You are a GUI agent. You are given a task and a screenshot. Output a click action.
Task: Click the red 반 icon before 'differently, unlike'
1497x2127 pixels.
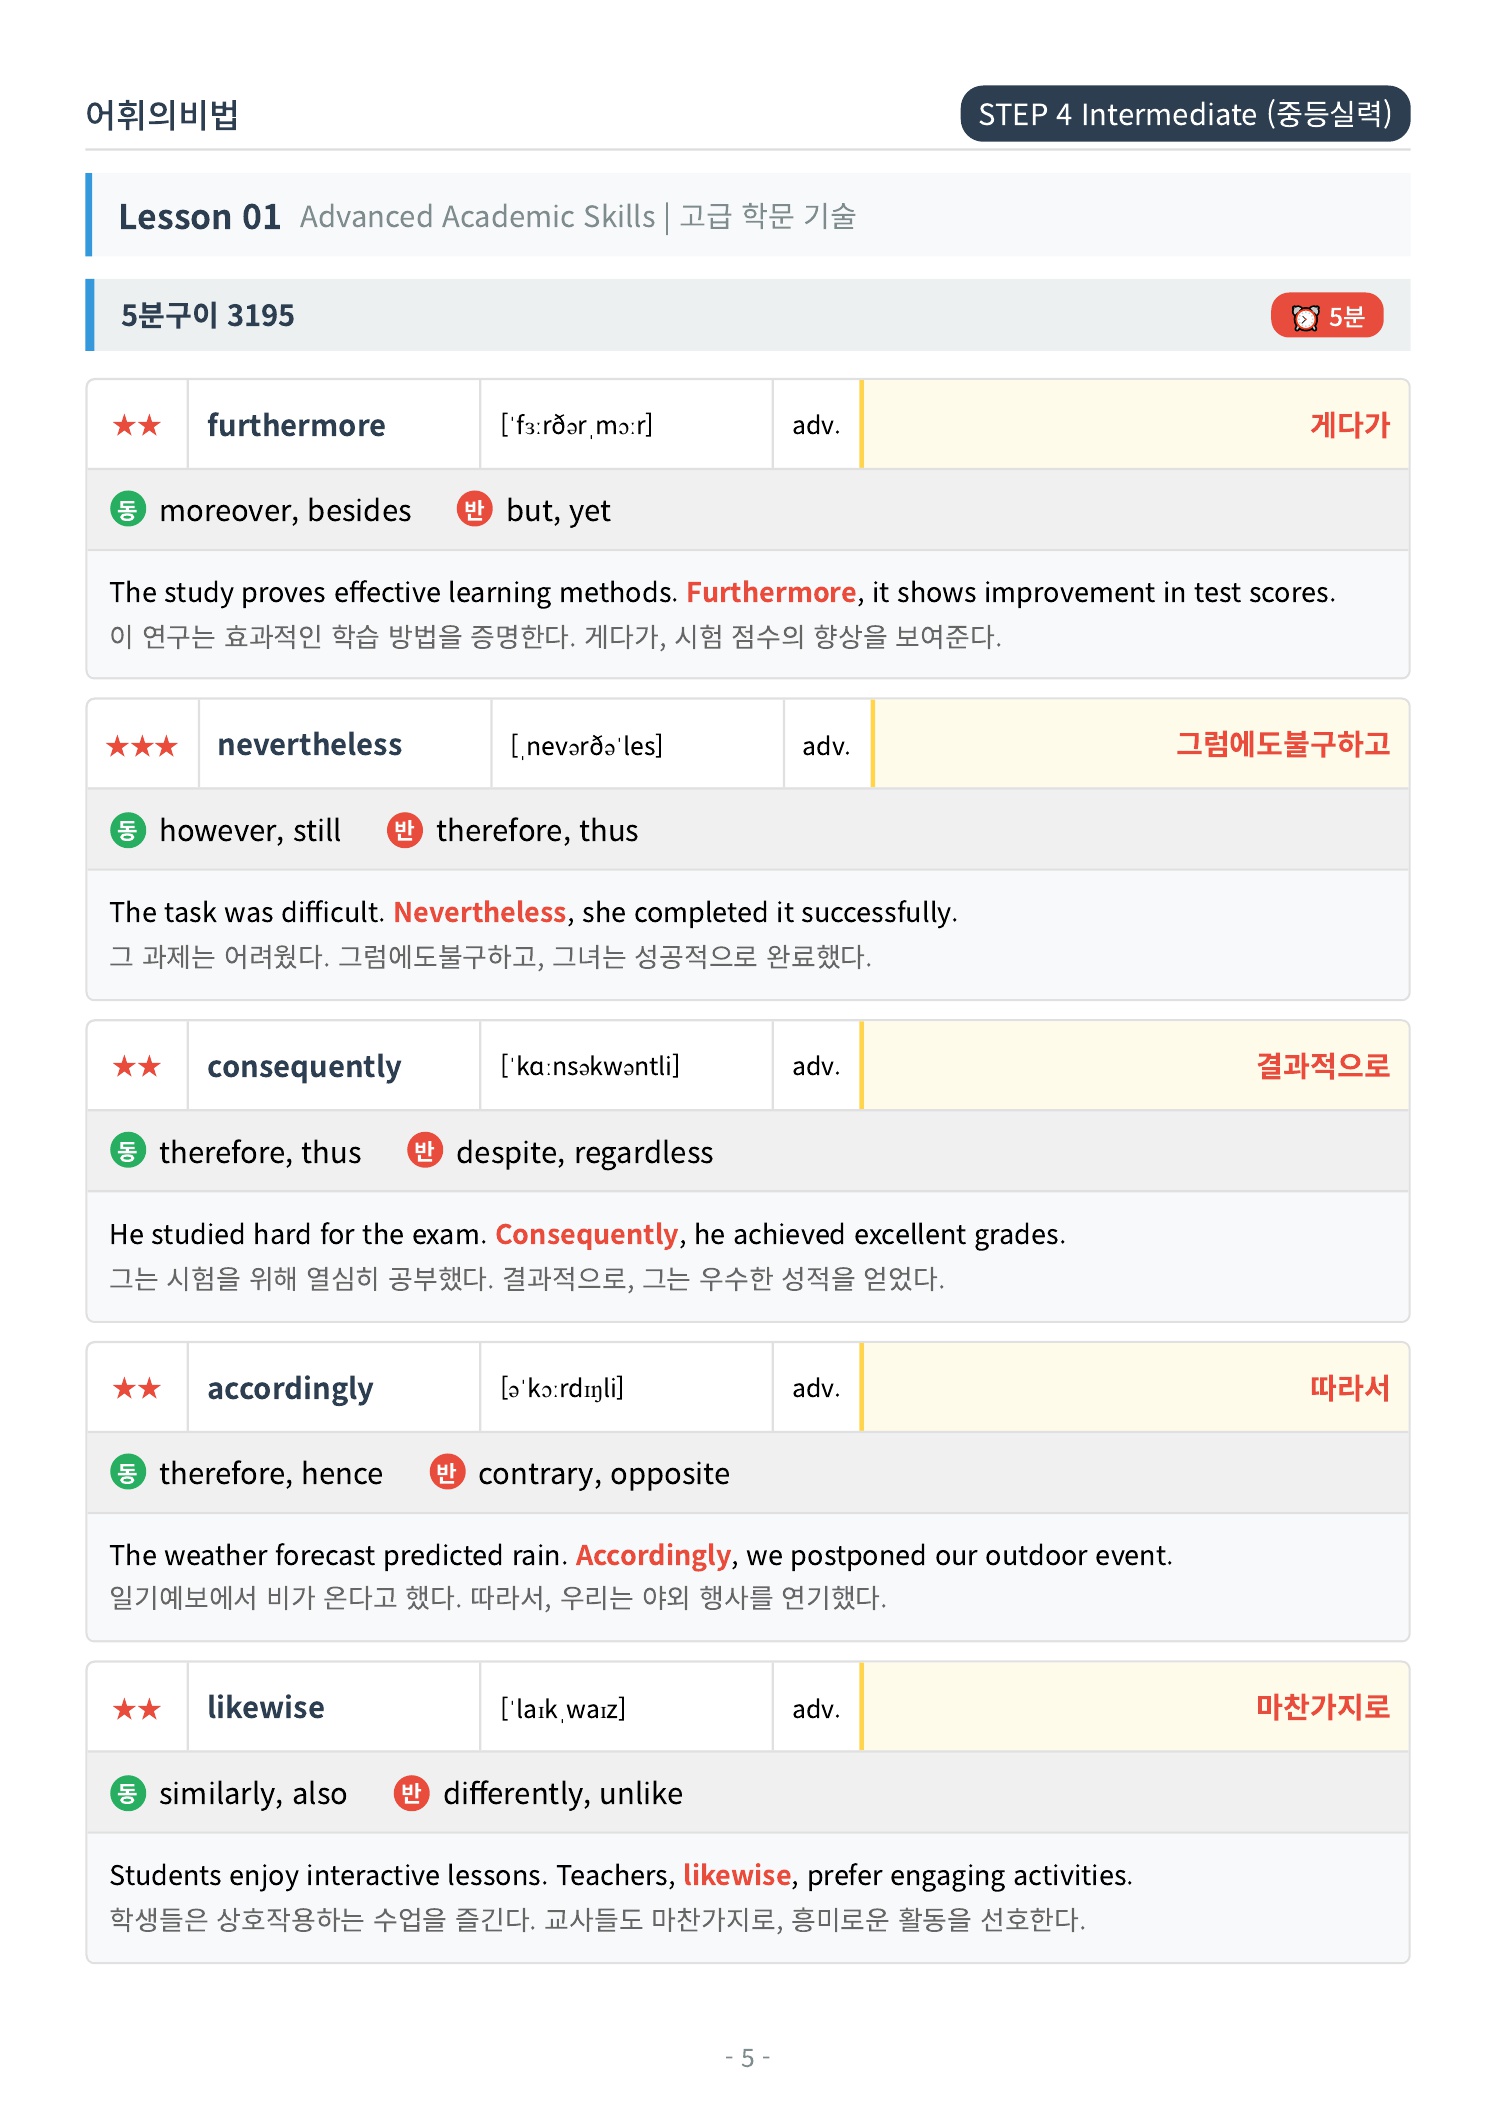pos(411,1793)
